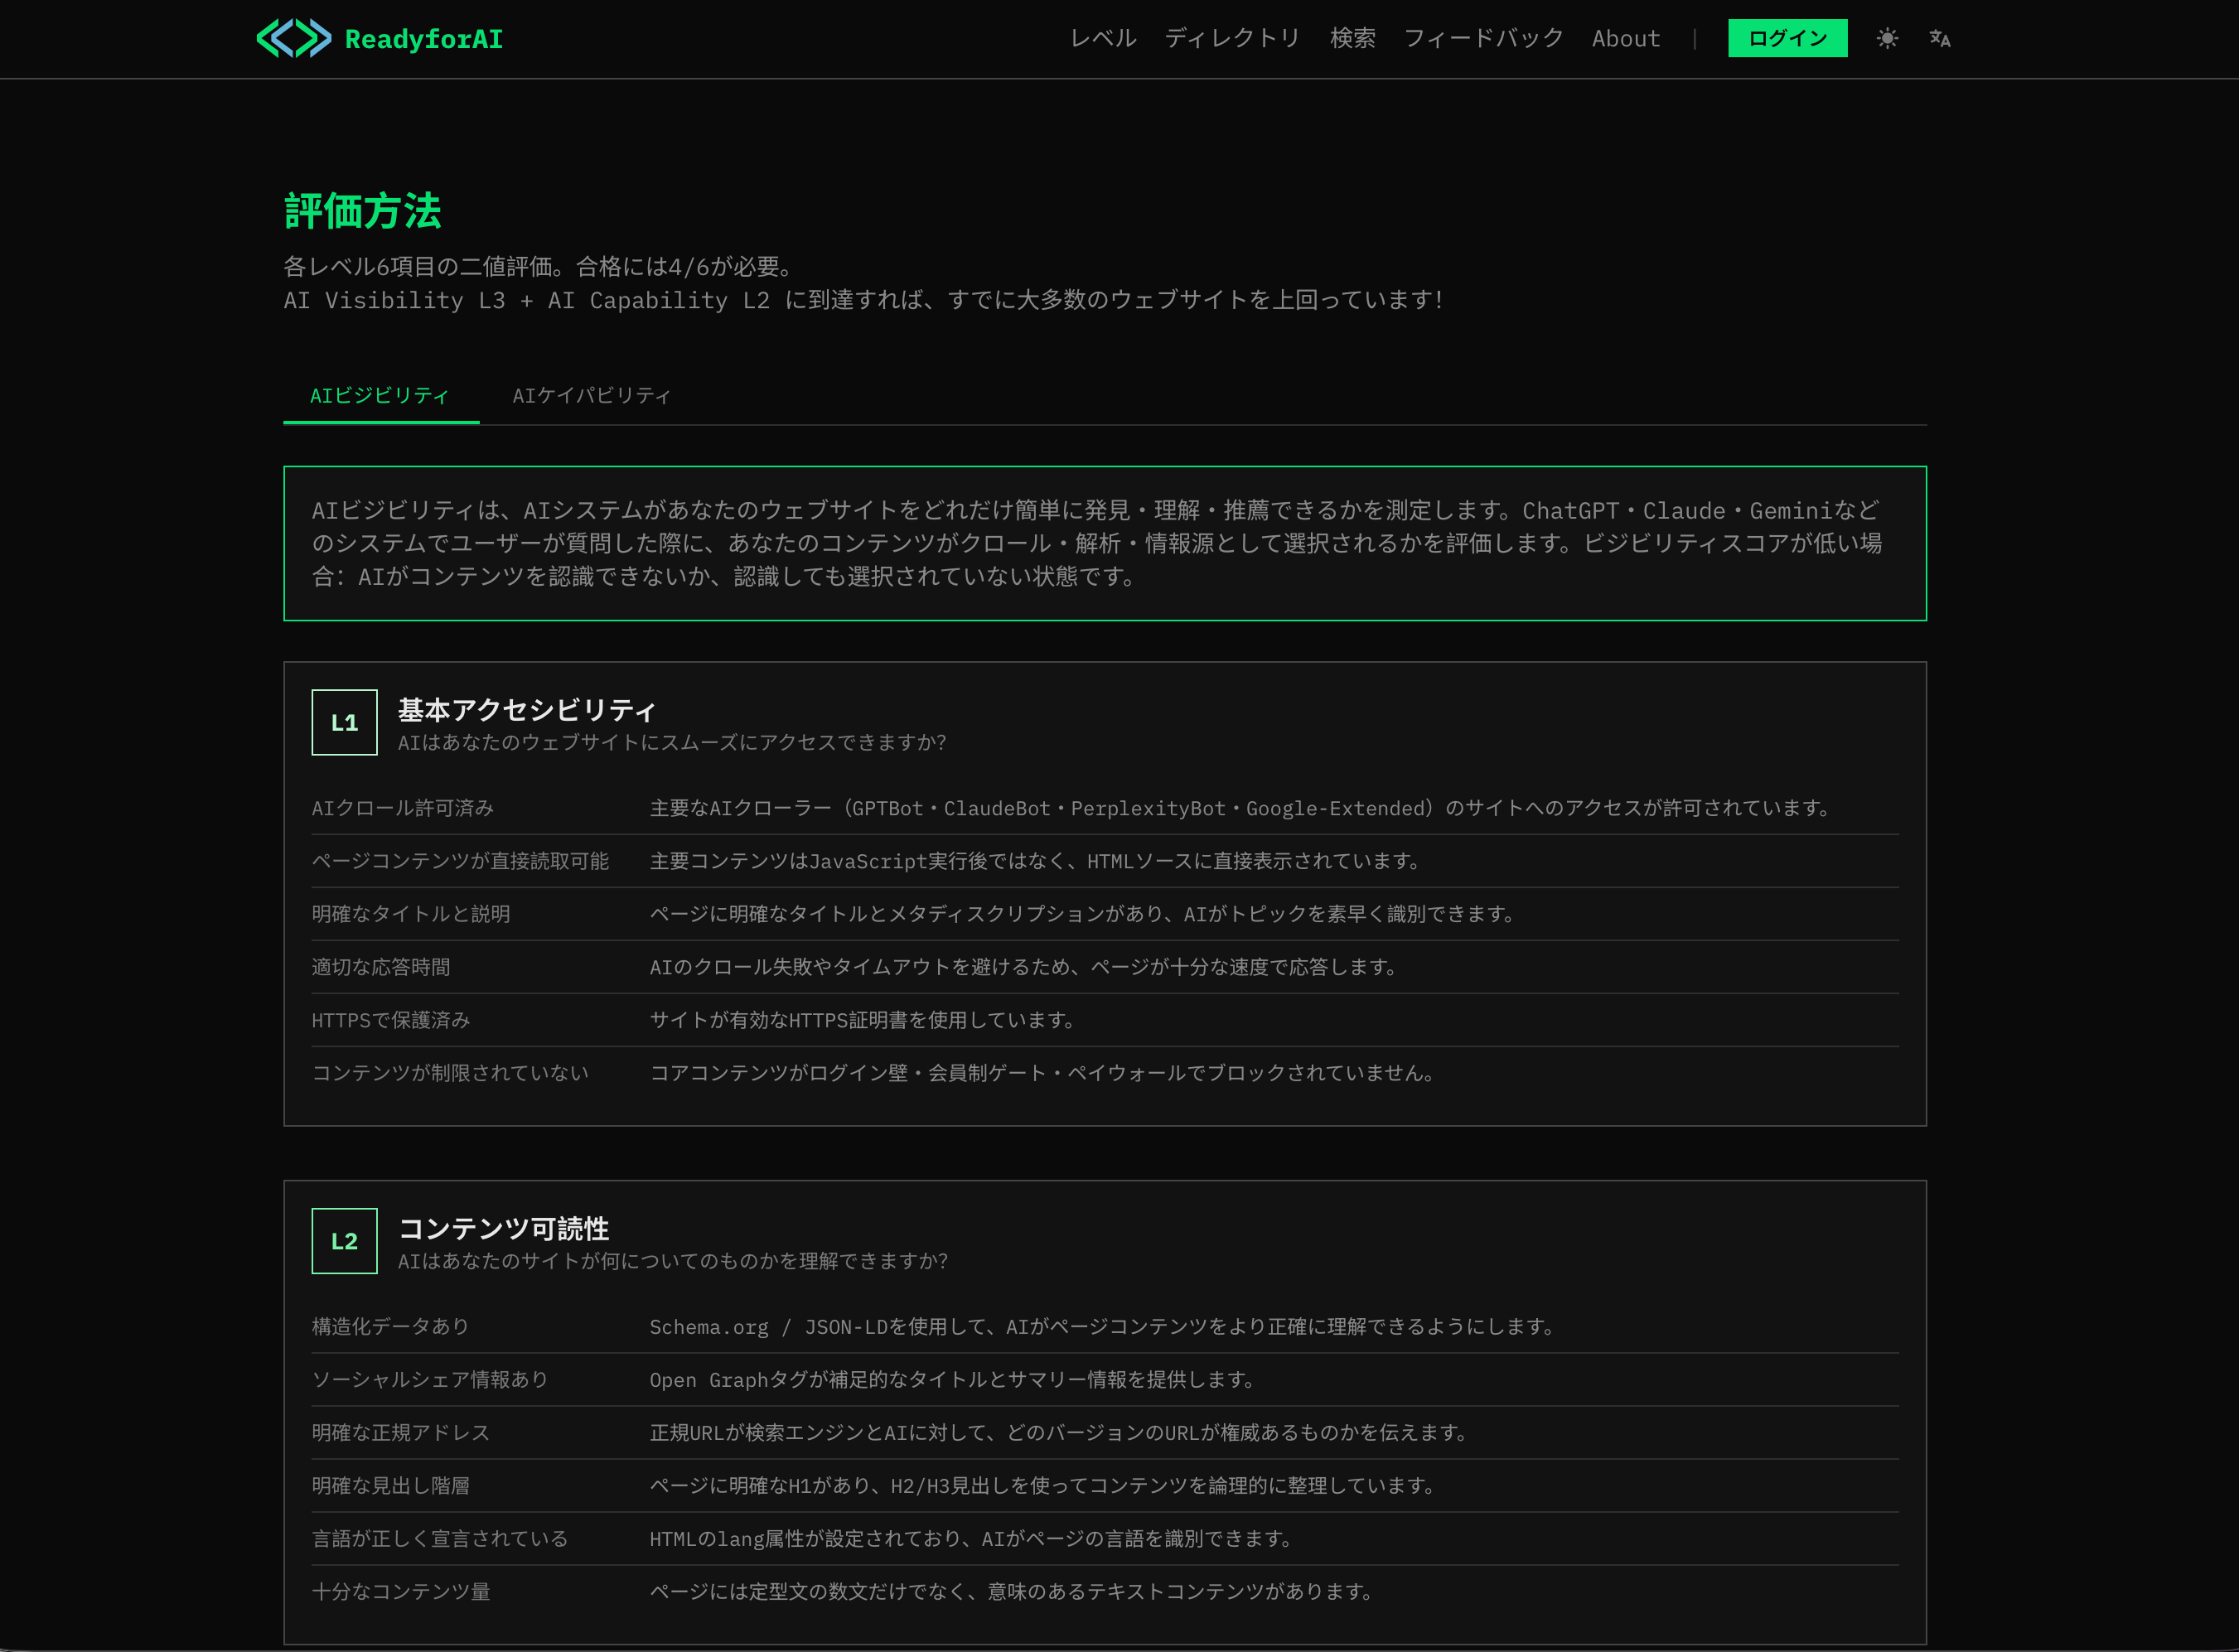
Task: Go to the 検索 page
Action: [1352, 39]
